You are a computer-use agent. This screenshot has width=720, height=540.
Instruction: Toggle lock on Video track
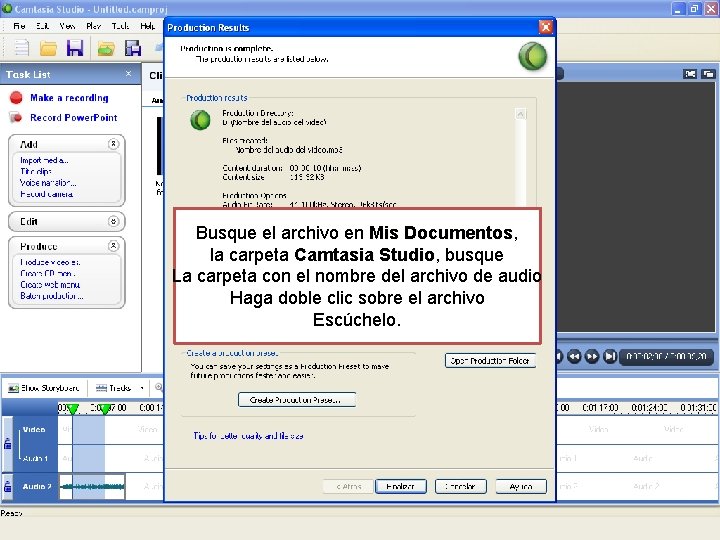click(x=7, y=444)
